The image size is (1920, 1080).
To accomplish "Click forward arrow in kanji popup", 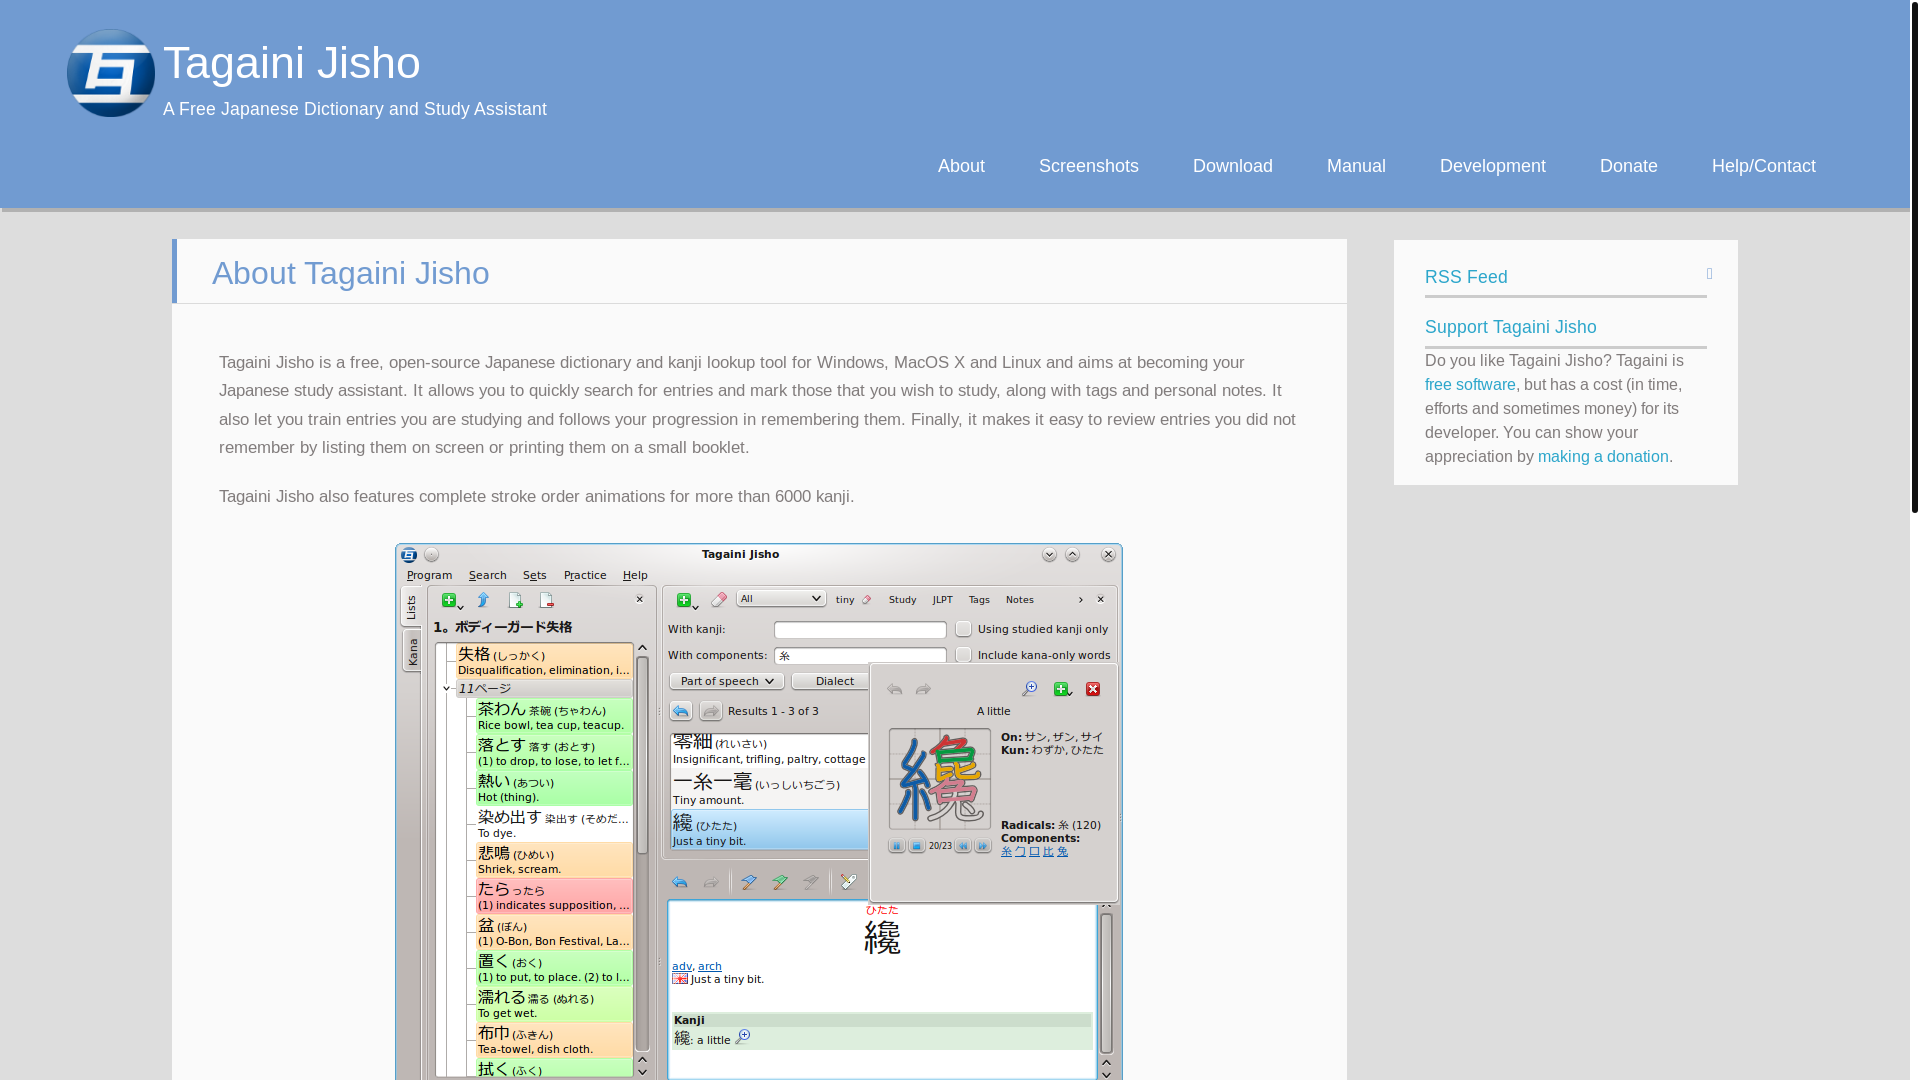I will [x=924, y=689].
